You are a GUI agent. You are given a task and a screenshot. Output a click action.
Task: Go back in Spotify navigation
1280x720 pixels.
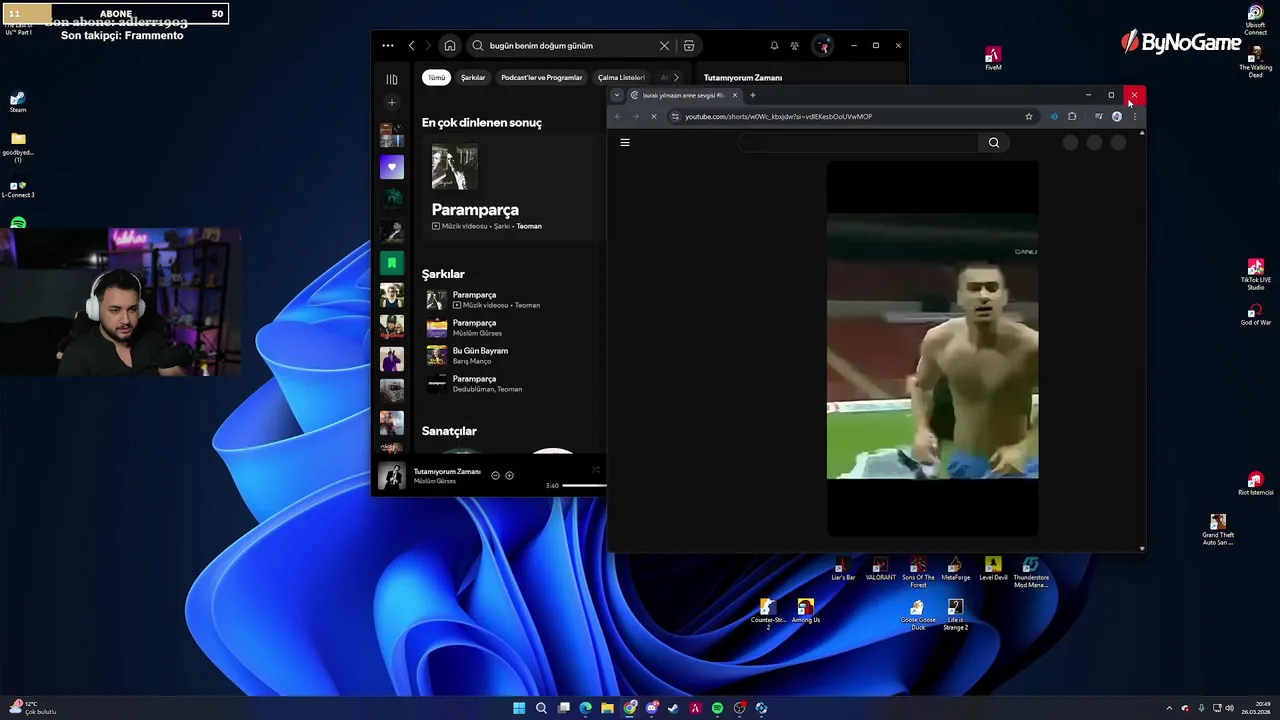click(x=412, y=45)
